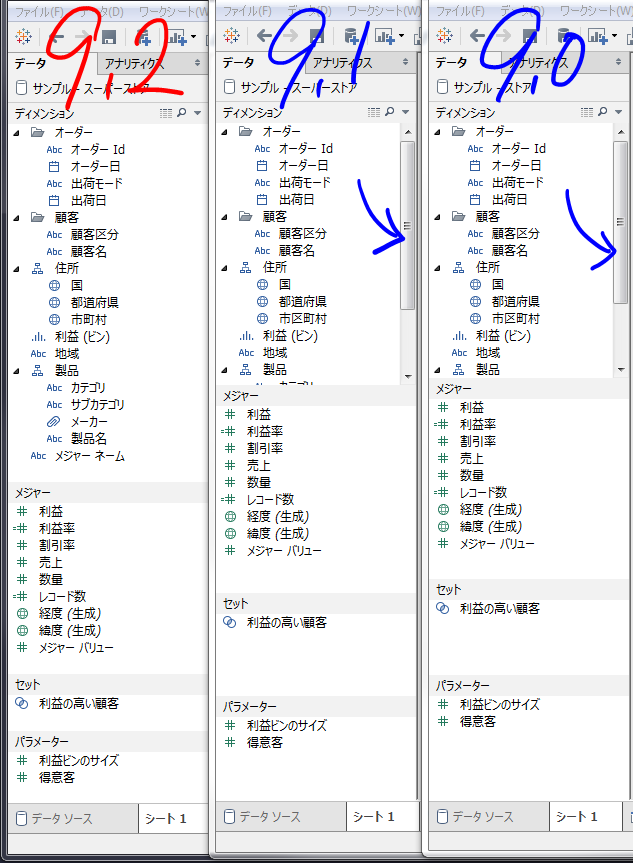The width and height of the screenshot is (633, 863).
Task: Open ワークシート(W) menu in right window
Action: pyautogui.click(x=596, y=10)
